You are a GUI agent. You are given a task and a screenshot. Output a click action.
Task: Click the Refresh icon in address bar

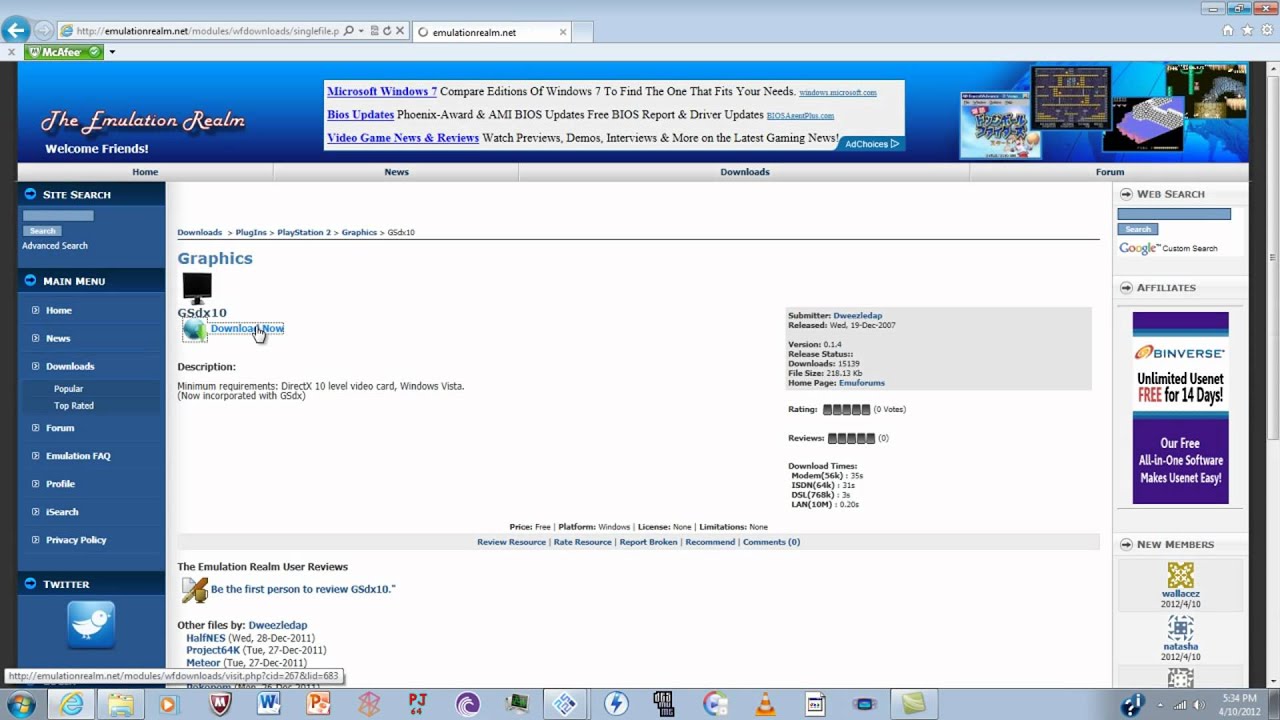coord(387,31)
